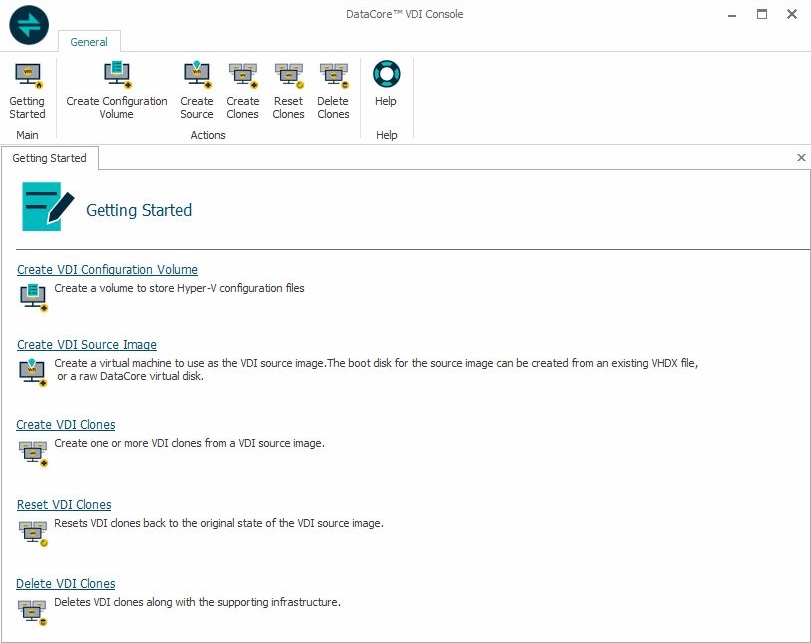Switch to the General ribbon tab
The height and width of the screenshot is (643, 811).
(x=89, y=42)
